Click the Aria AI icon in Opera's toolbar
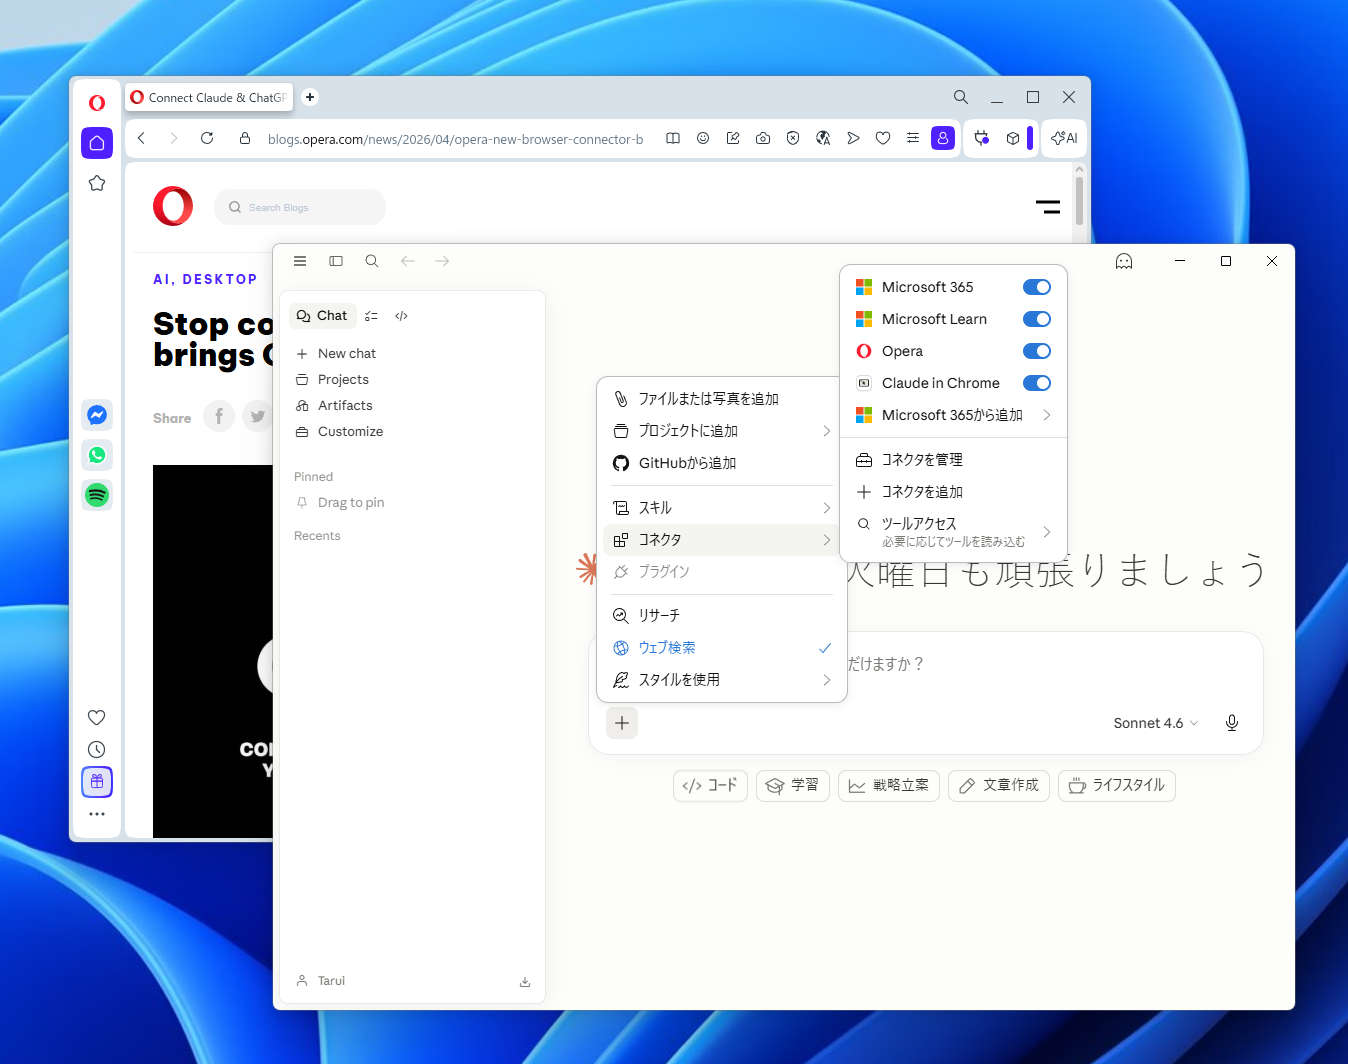 pyautogui.click(x=1063, y=138)
